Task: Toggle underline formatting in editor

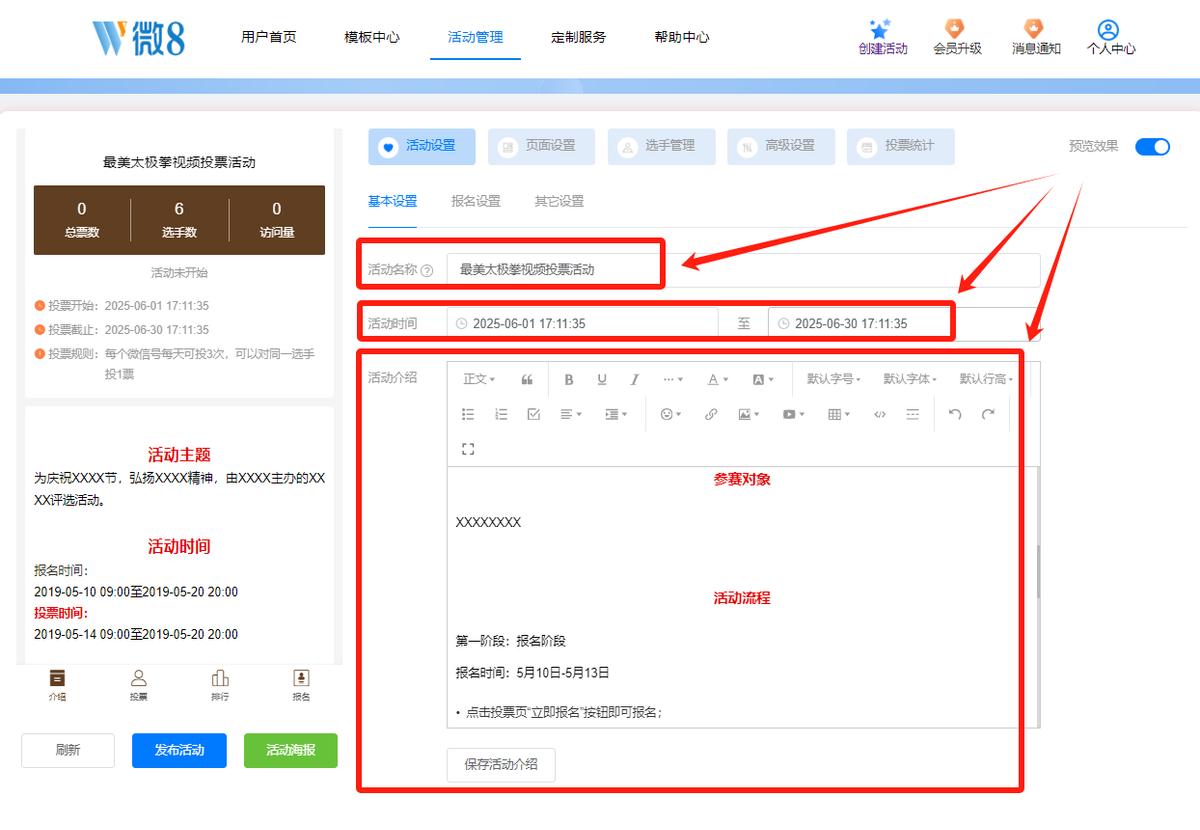Action: pyautogui.click(x=602, y=380)
